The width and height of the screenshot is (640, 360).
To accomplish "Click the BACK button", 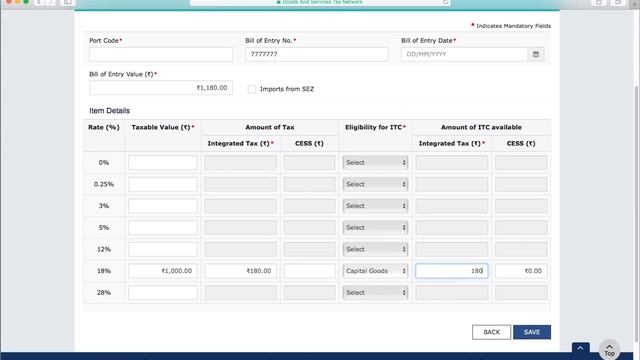I will pos(491,332).
